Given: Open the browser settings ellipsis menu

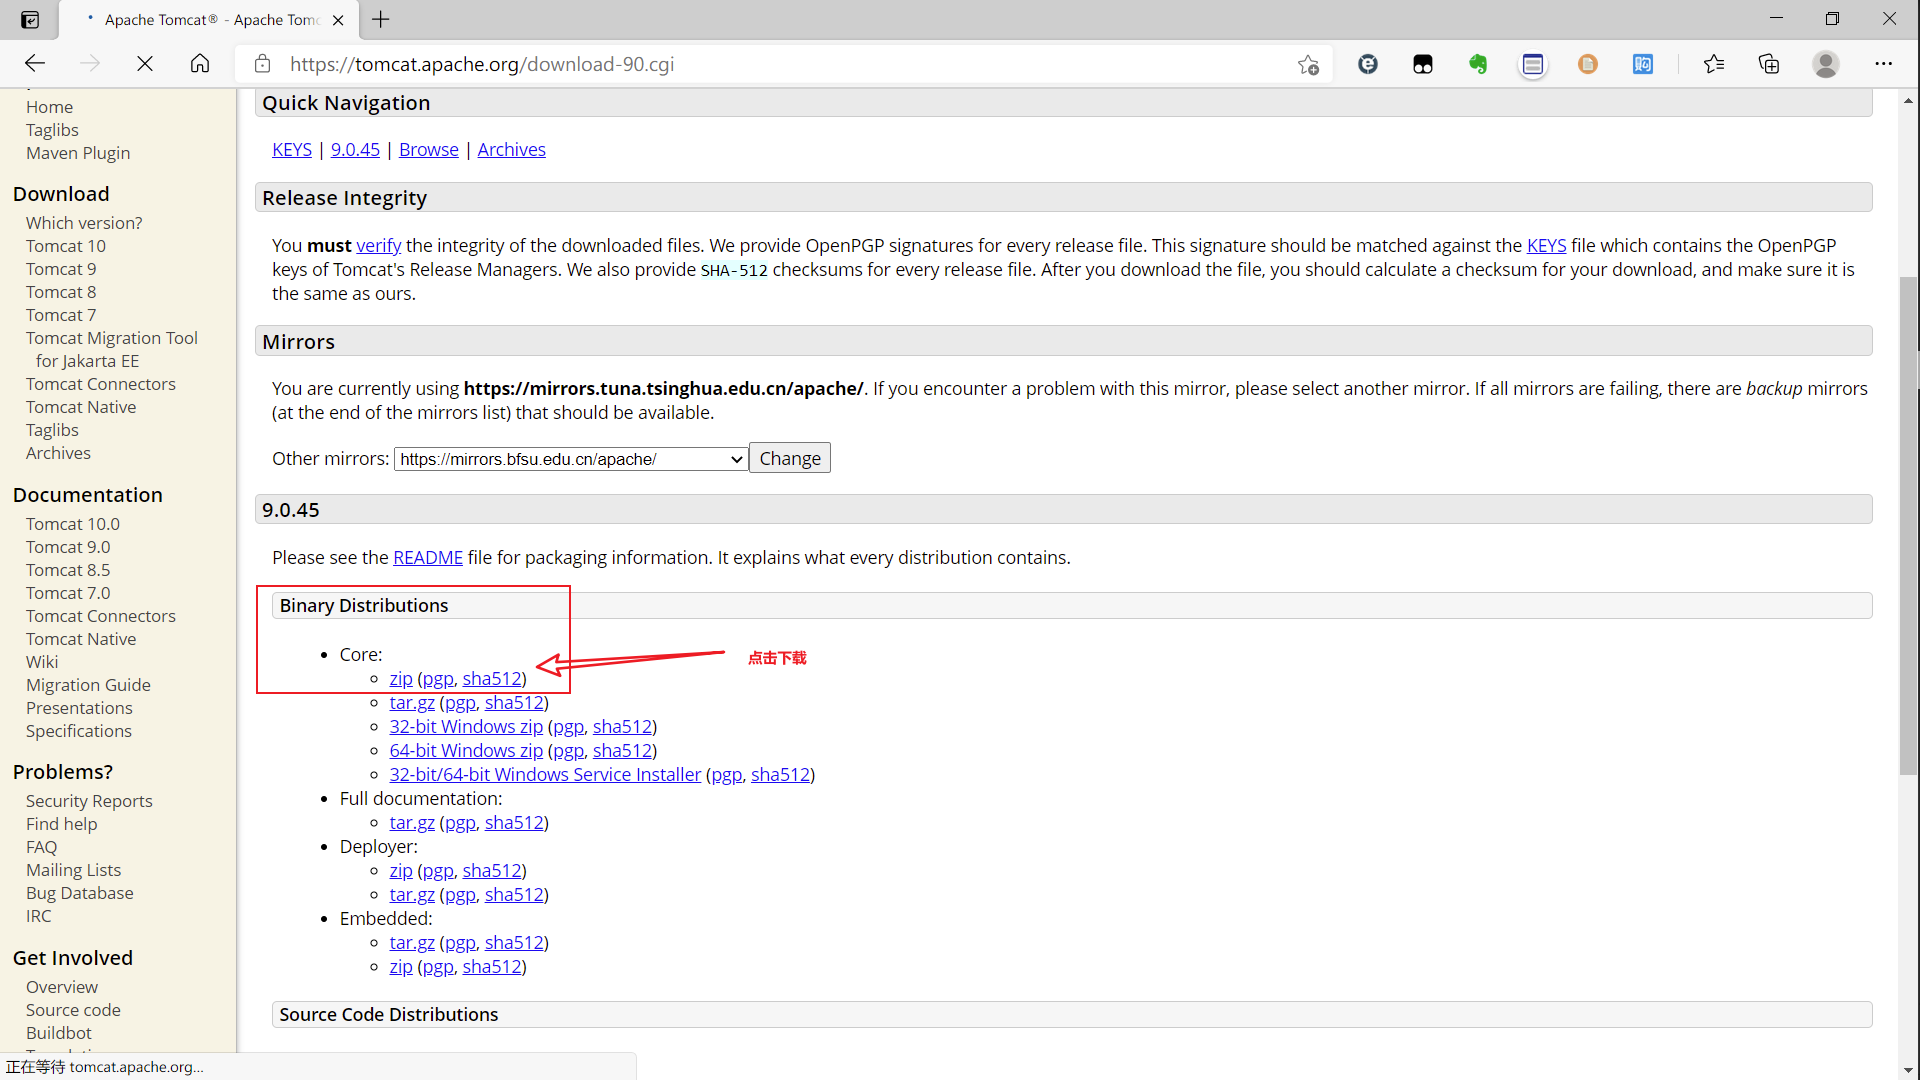Looking at the screenshot, I should click(x=1884, y=64).
